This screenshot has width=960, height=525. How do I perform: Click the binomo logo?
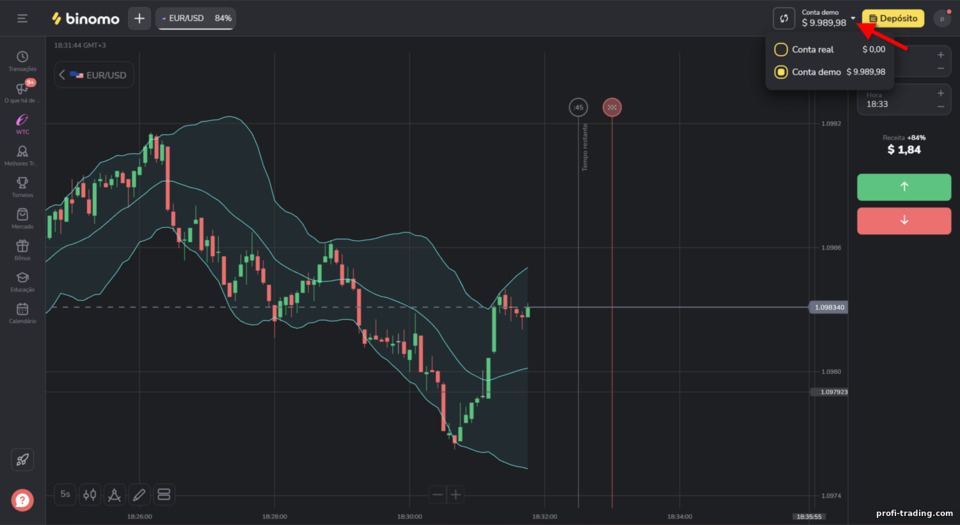click(x=86, y=18)
